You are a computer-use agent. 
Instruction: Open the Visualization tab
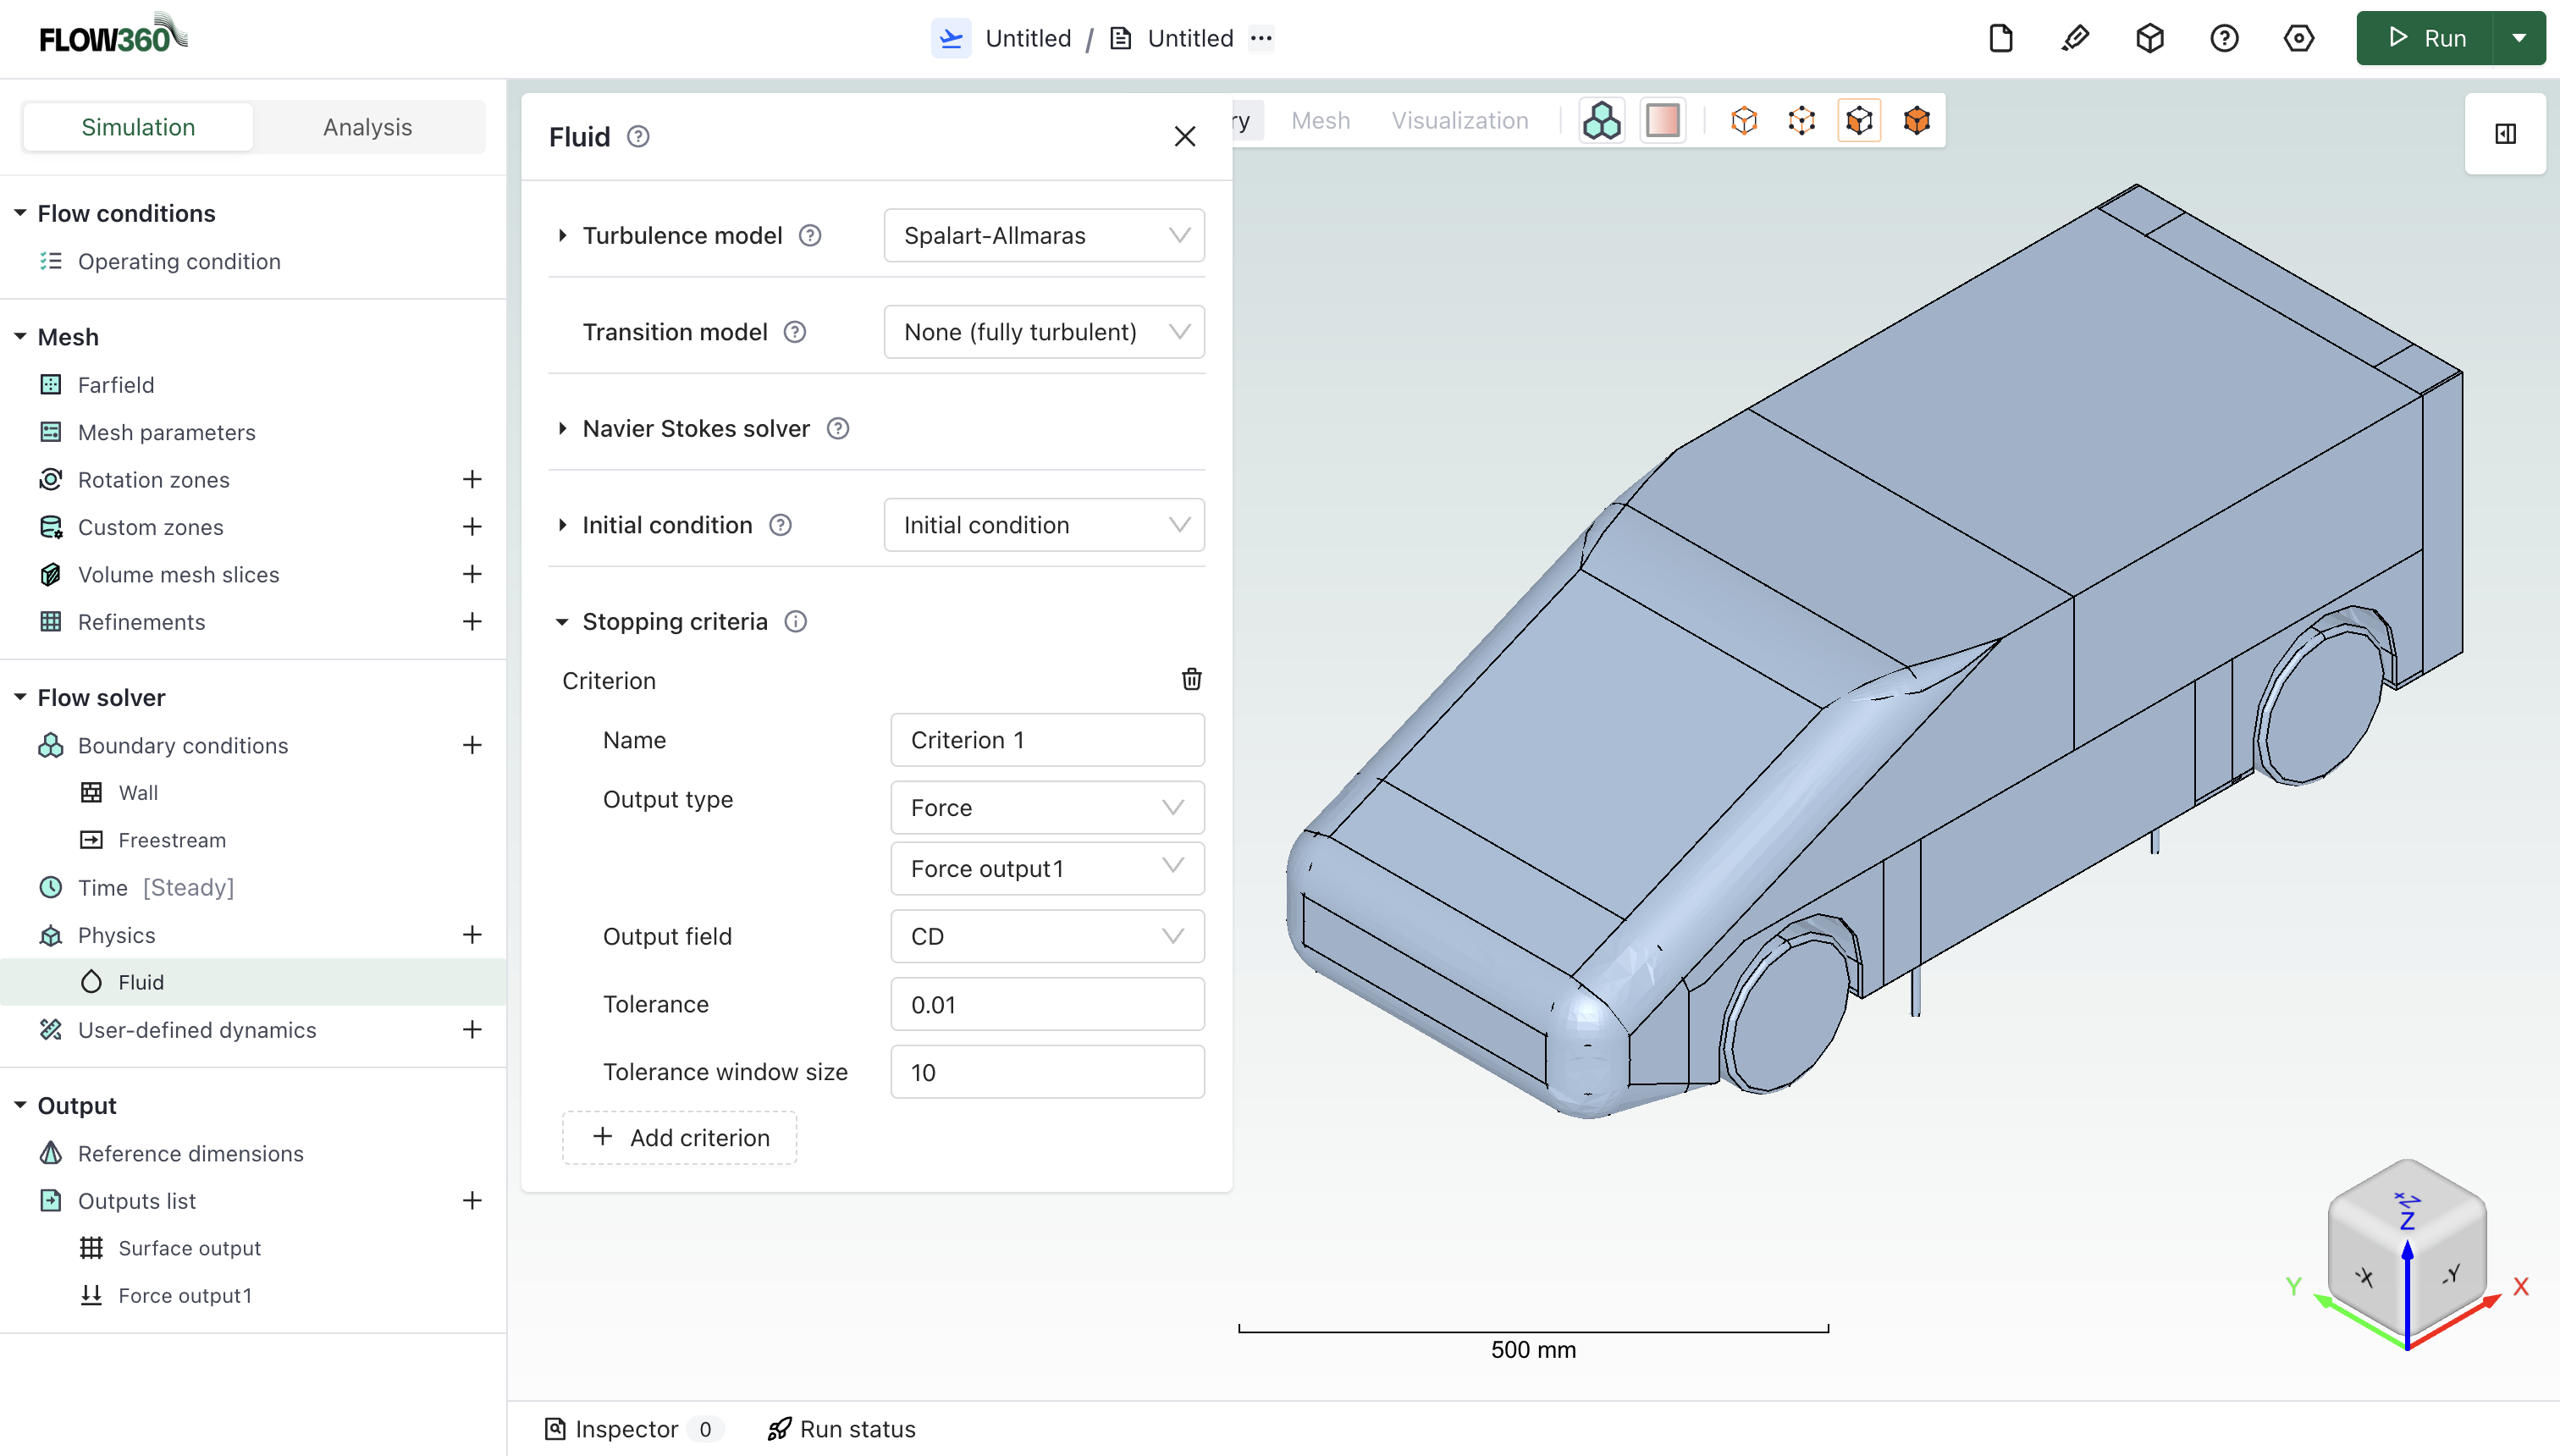[x=1459, y=121]
